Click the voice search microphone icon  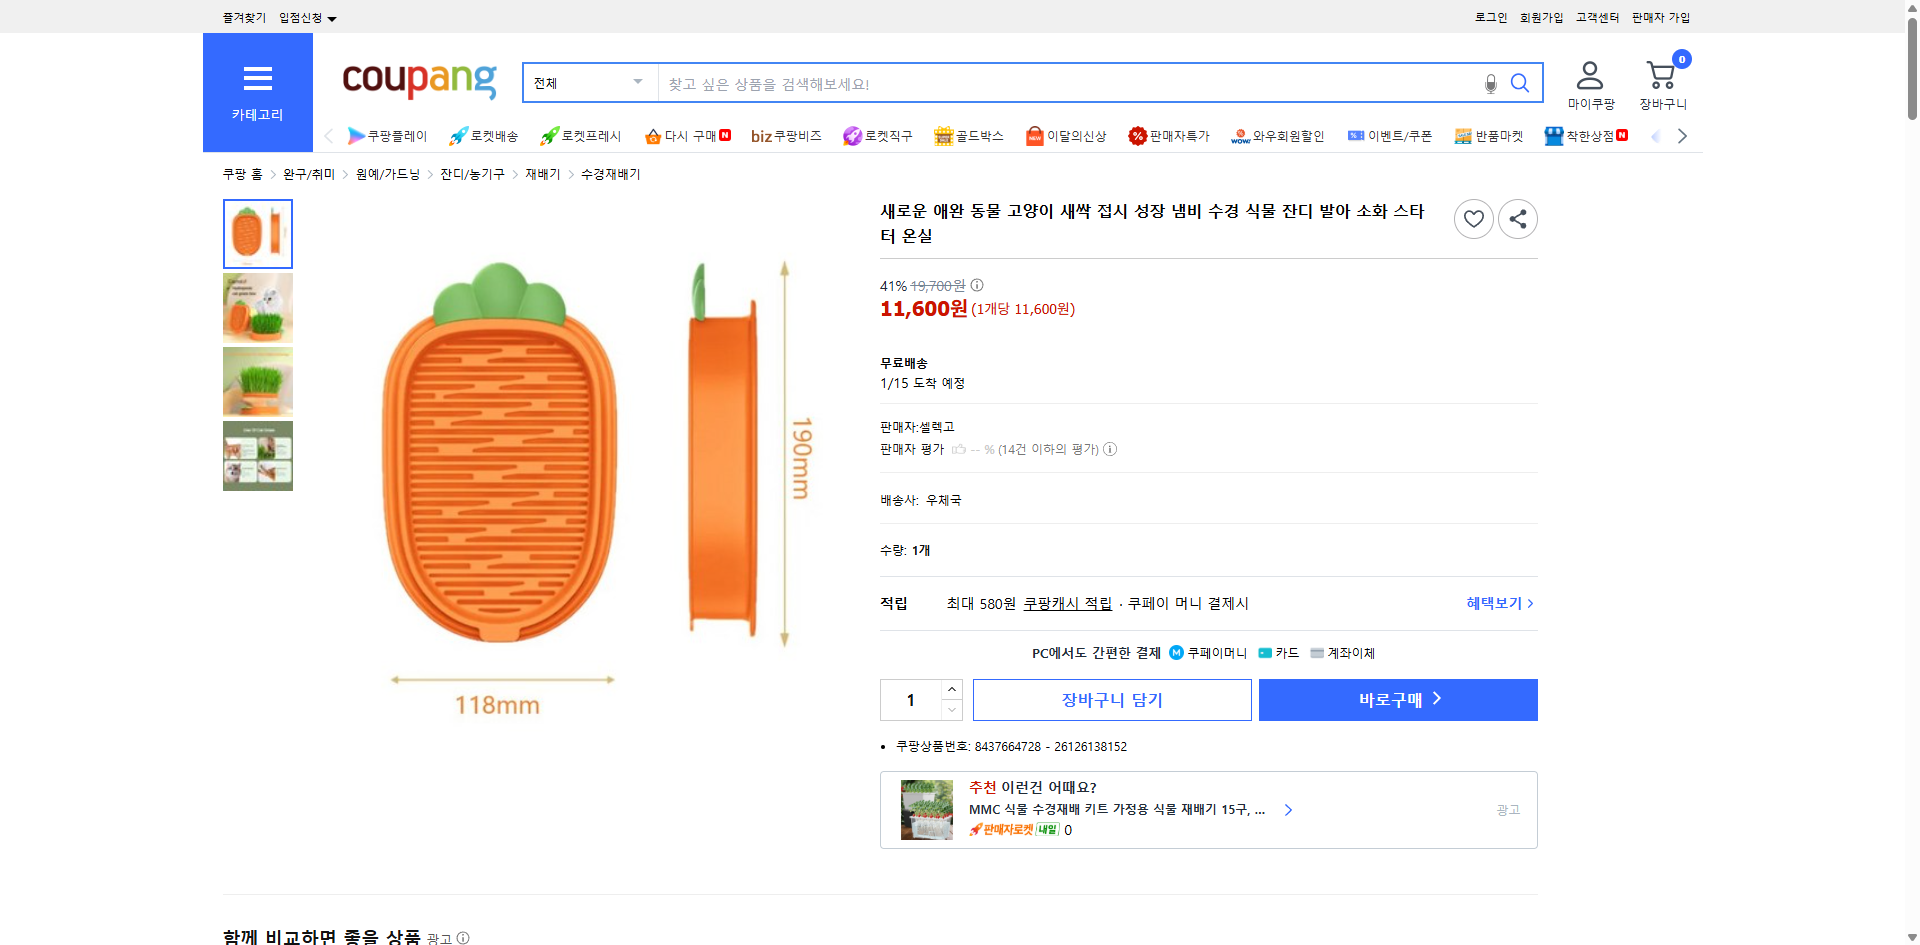(x=1489, y=84)
